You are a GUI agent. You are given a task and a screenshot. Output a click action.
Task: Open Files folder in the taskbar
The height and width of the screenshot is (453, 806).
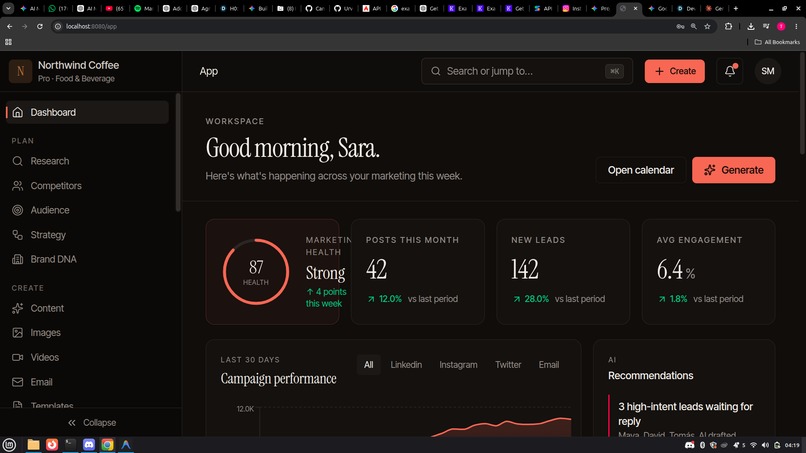33,445
